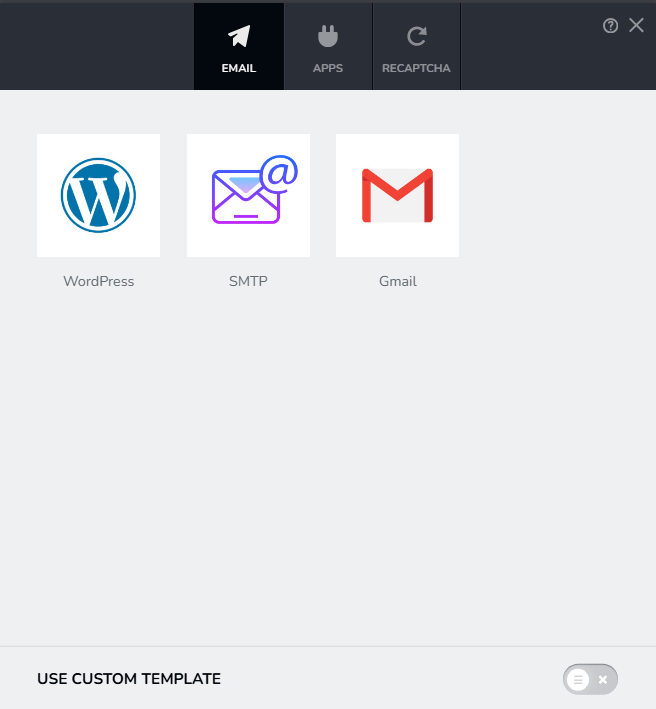This screenshot has width=656, height=709.
Task: Select the Gmail logo tile
Action: point(397,195)
